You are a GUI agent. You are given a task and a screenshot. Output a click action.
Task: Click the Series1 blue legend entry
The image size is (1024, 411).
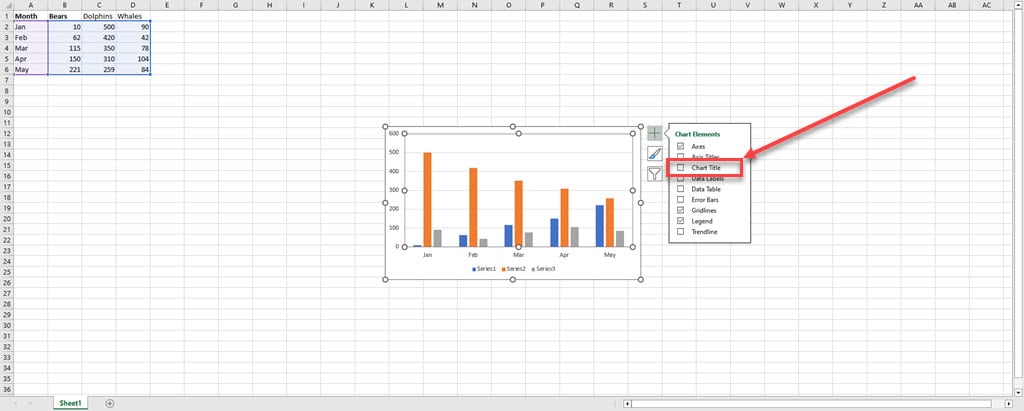(485, 269)
